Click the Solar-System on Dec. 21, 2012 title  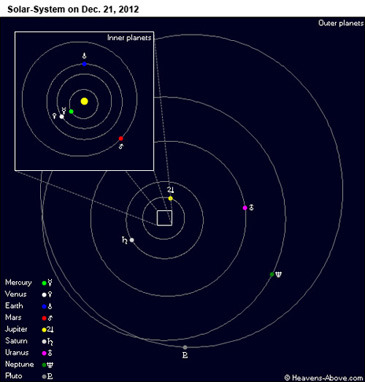point(73,9)
